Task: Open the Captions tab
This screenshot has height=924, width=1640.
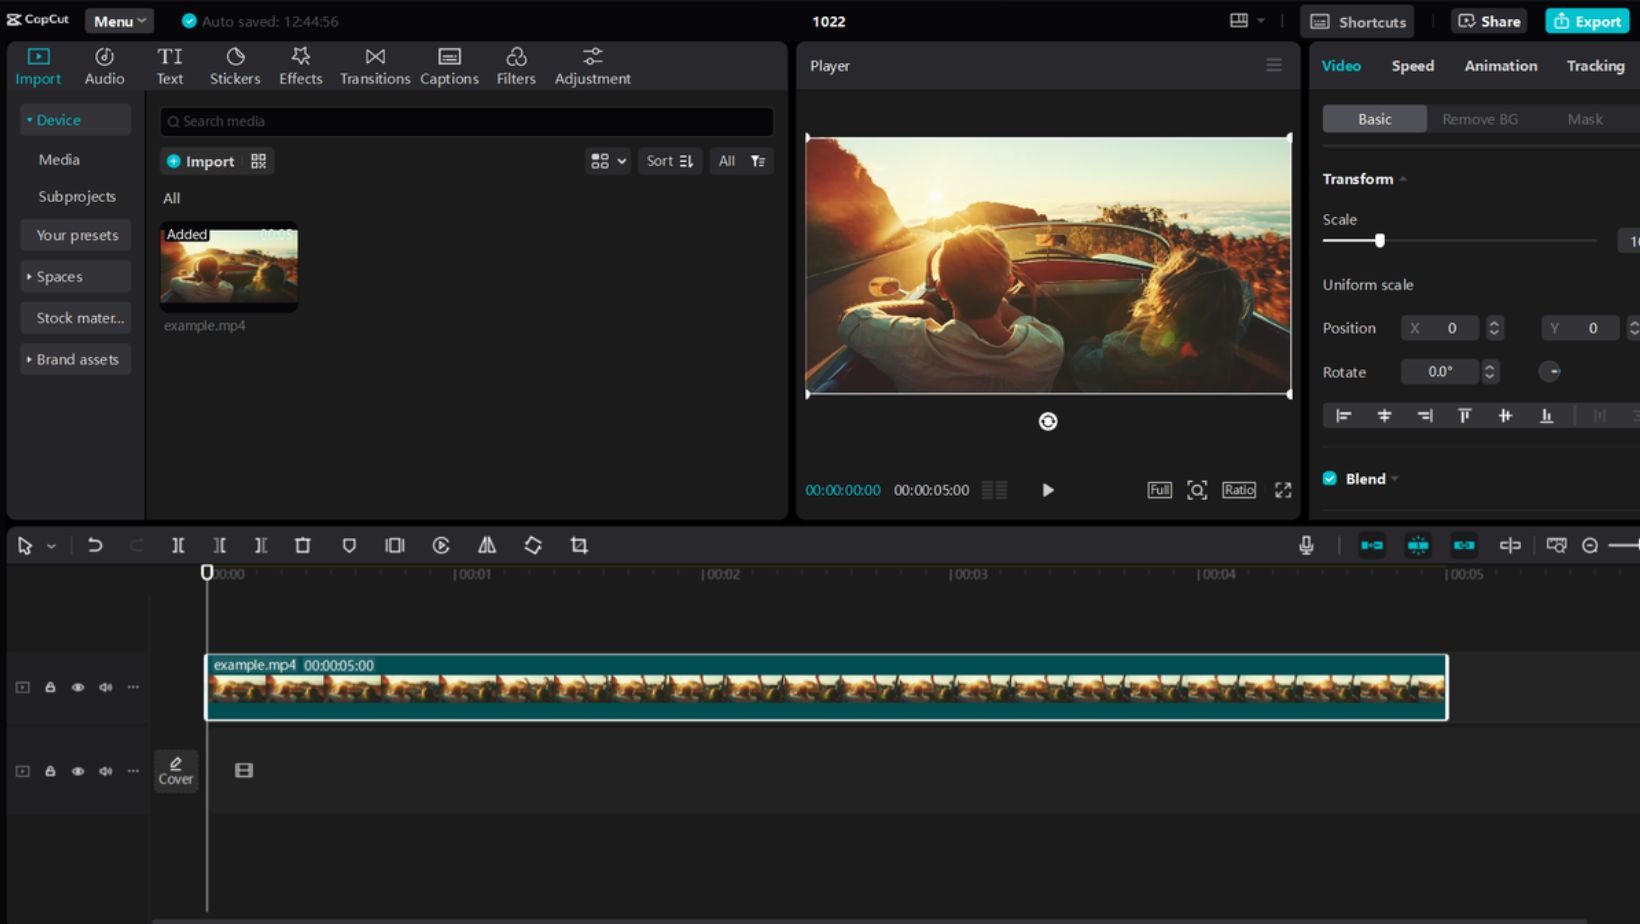Action: pos(449,66)
